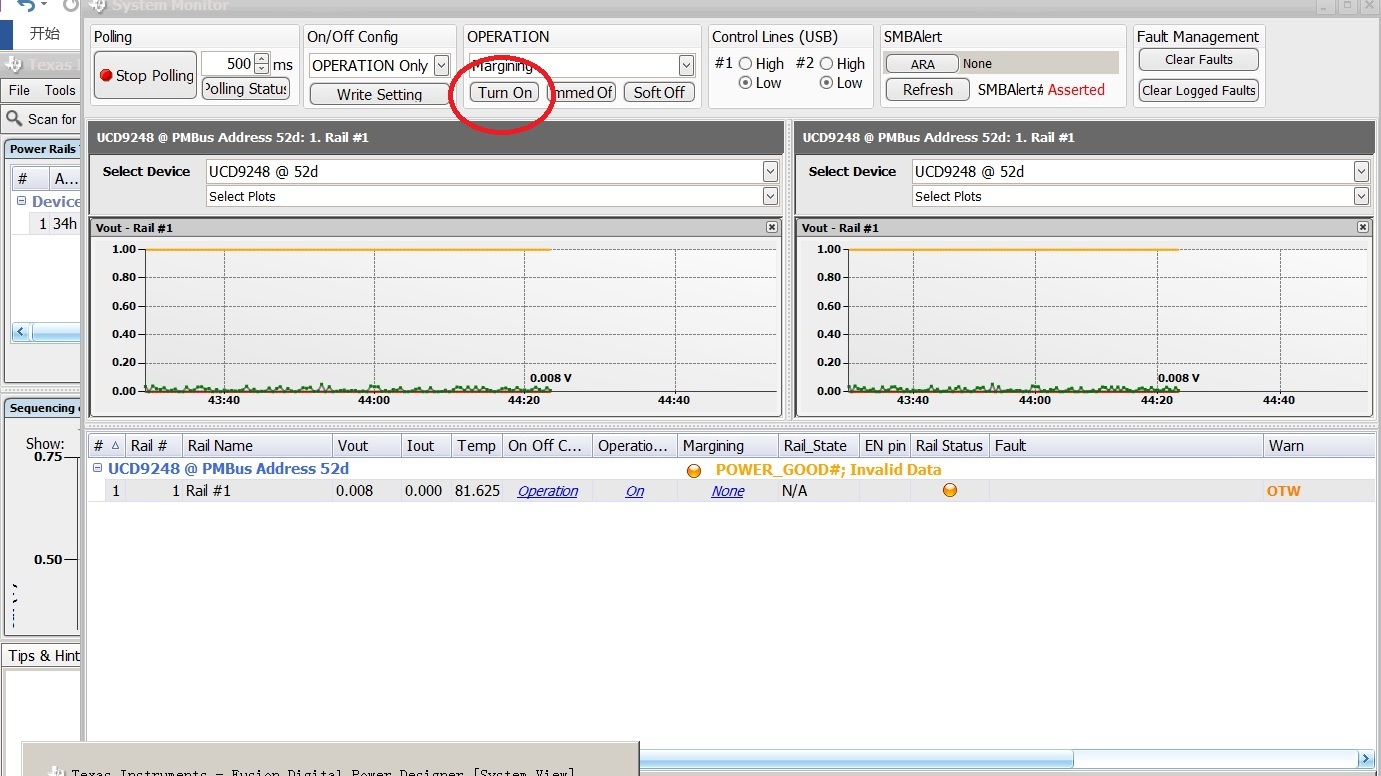Click the red icon on Stop Polling
This screenshot has width=1381, height=776.
click(106, 75)
